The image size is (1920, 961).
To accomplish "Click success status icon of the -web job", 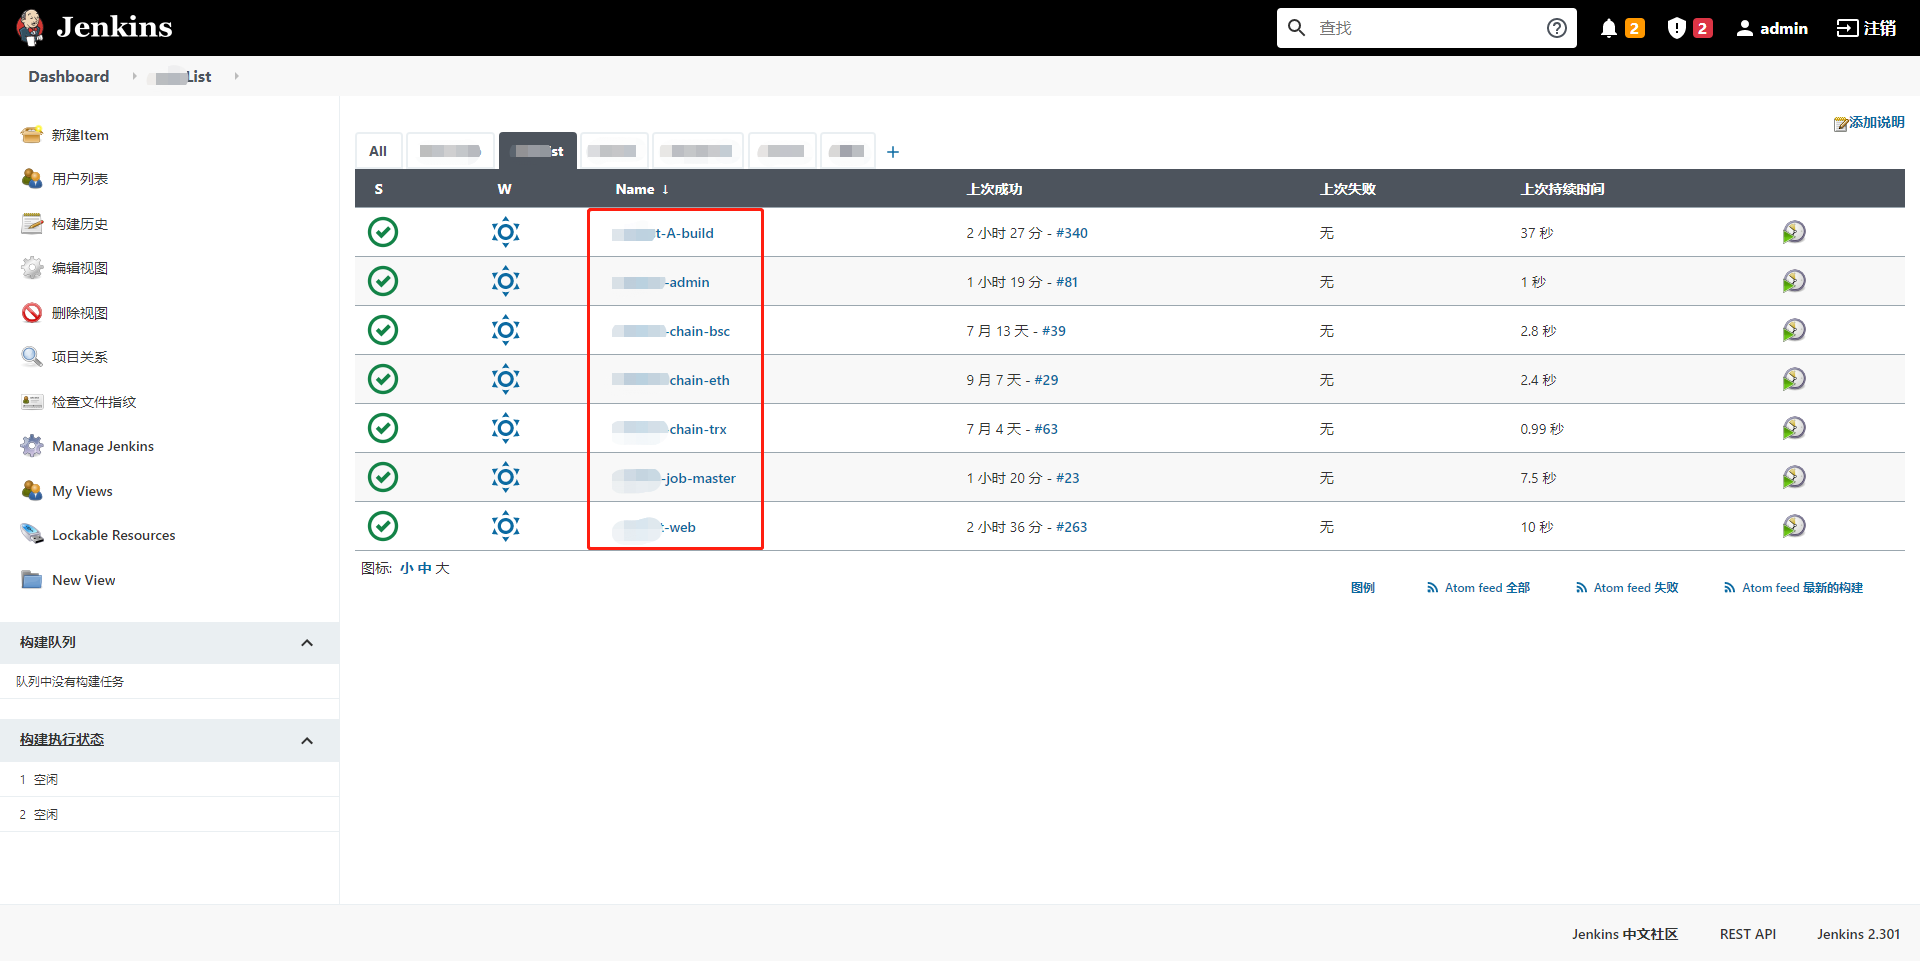I will point(383,526).
